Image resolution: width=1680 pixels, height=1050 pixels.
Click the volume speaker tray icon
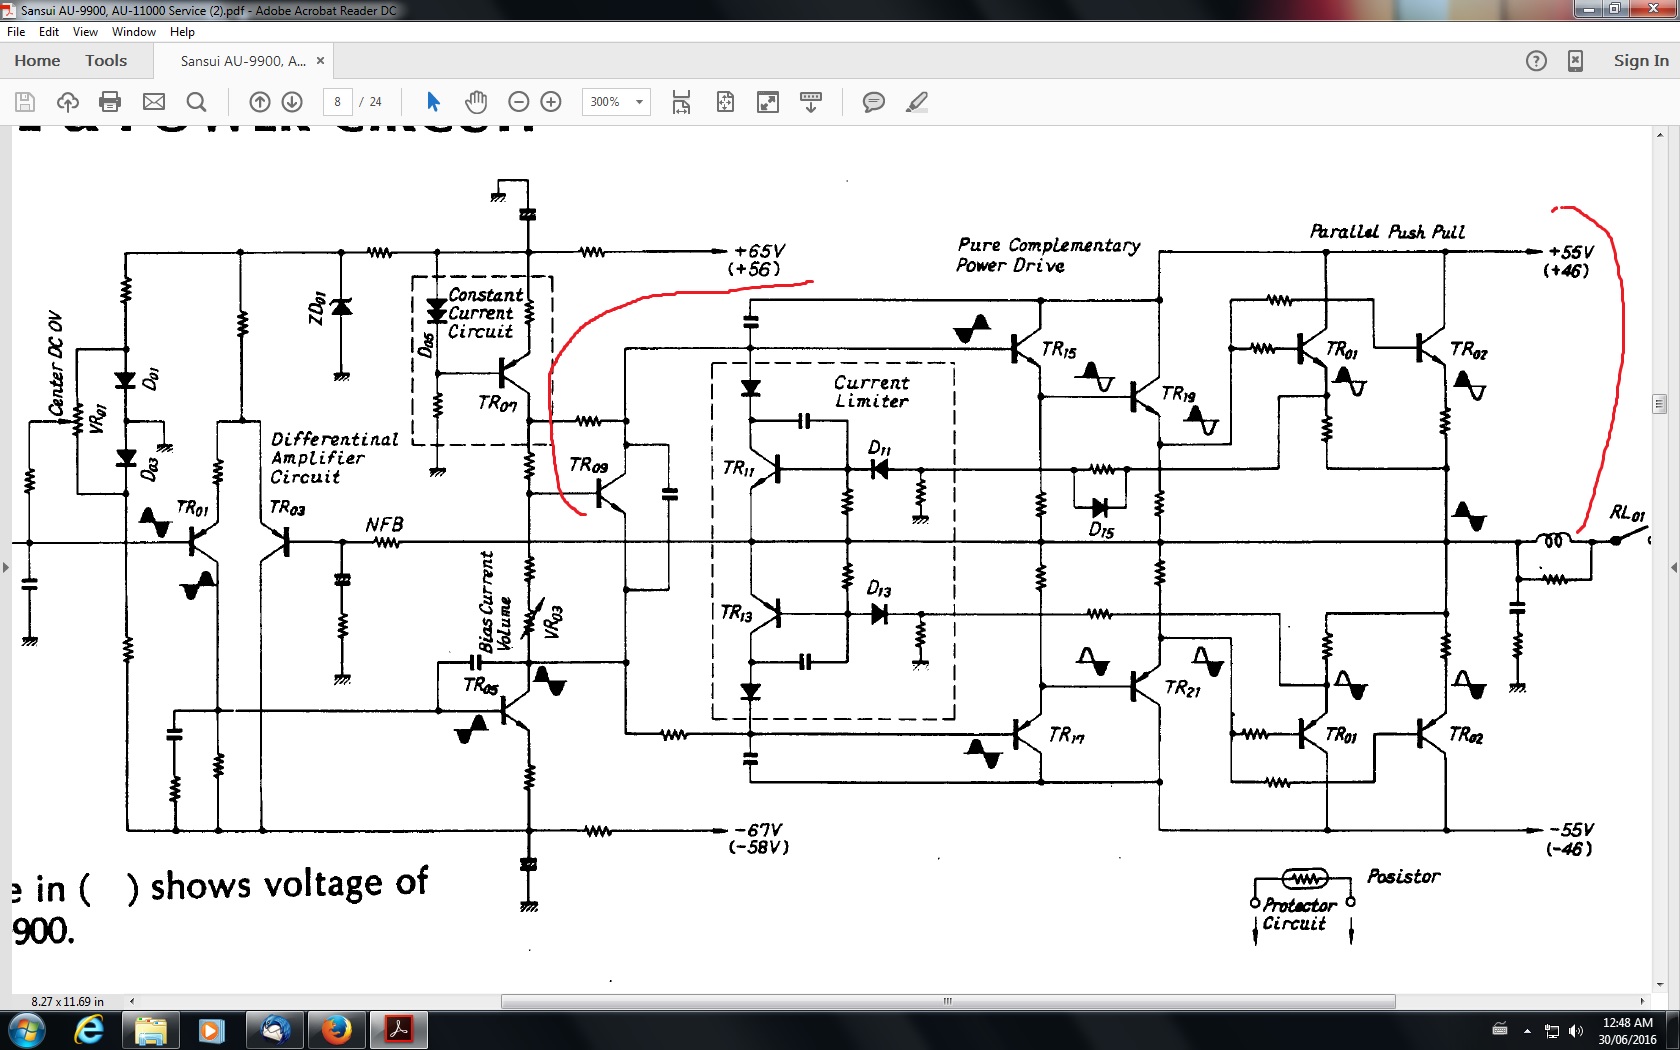click(x=1577, y=1031)
